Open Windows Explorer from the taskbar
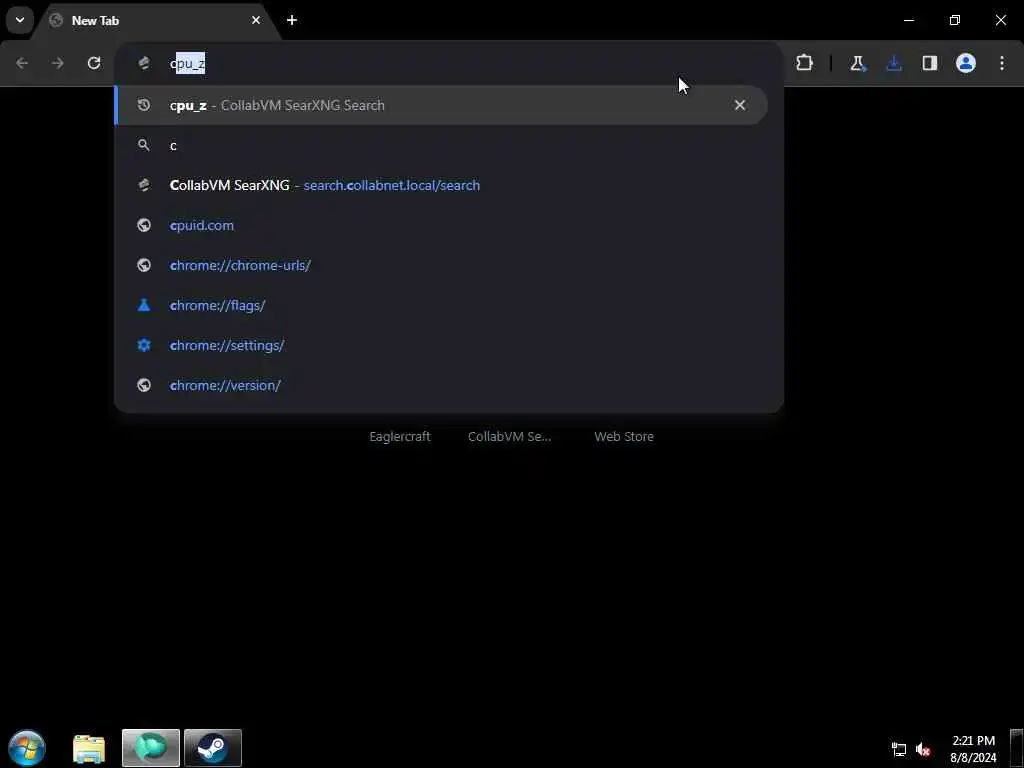Screen dimensions: 1024x768 [x=89, y=748]
